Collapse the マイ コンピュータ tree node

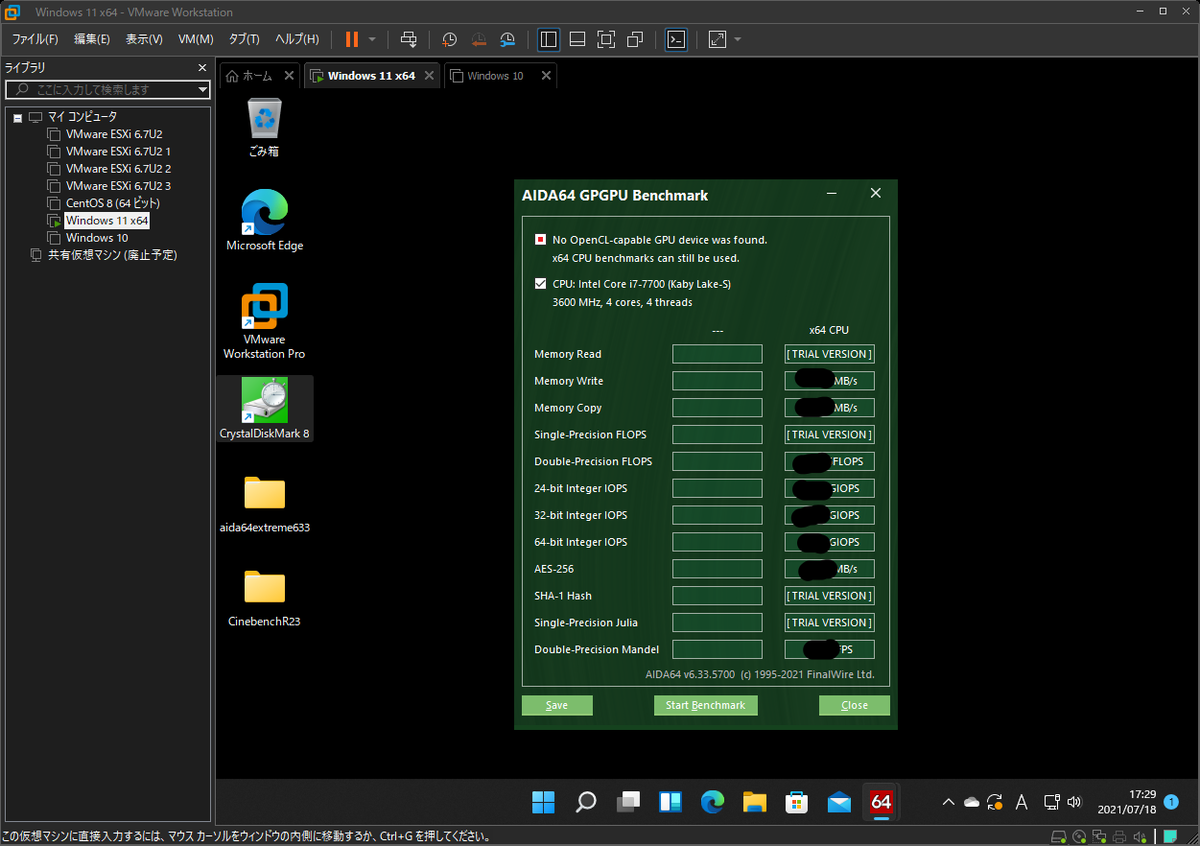point(17,117)
